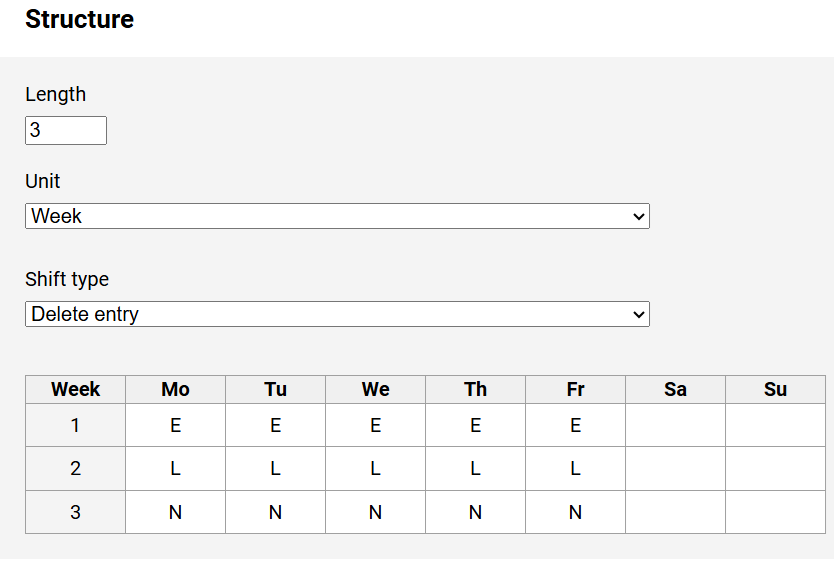Viewport: 834px width, 572px height.
Task: Click the Sa column header
Action: tap(675, 389)
